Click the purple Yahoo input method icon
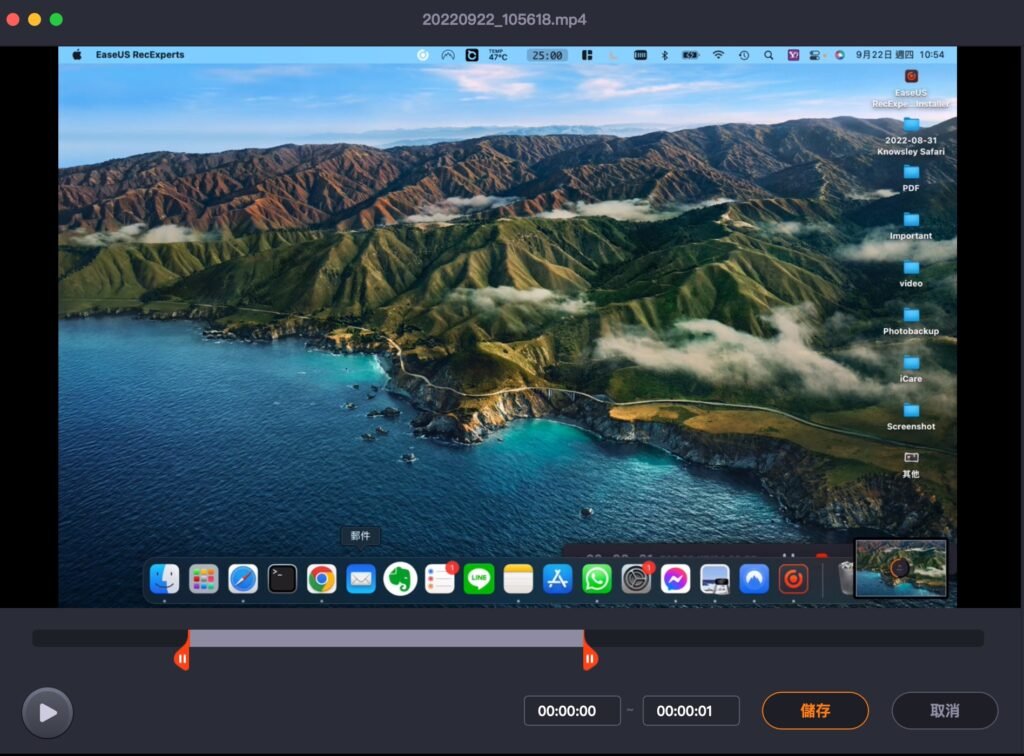Viewport: 1024px width, 756px height. [x=793, y=55]
